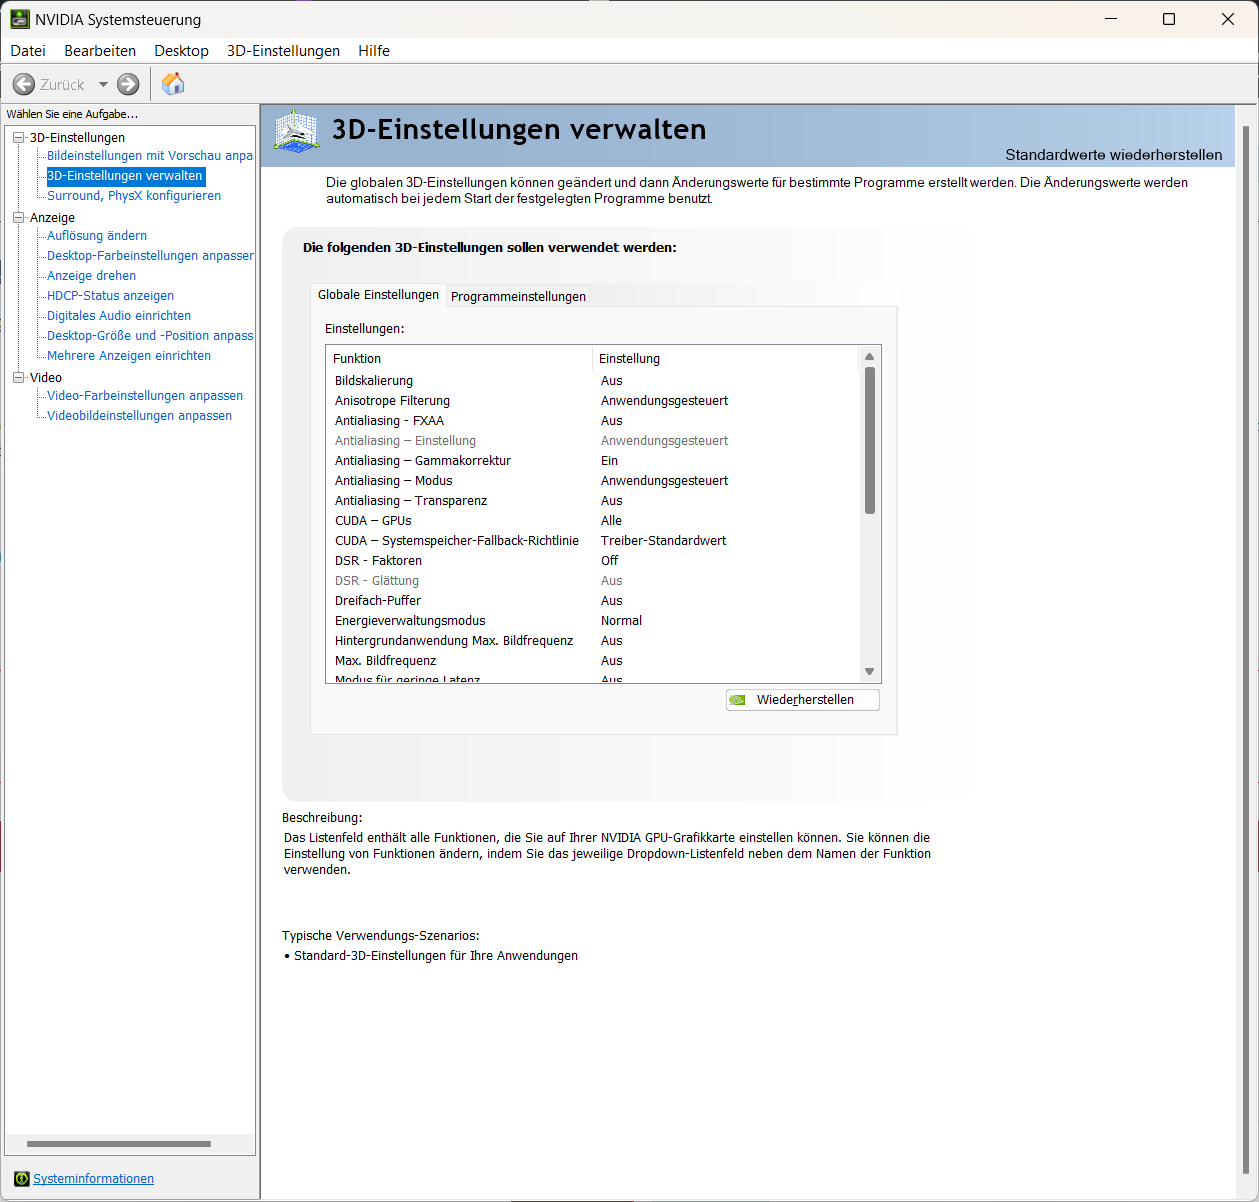Click the forward arrow toolbar icon
The height and width of the screenshot is (1202, 1259).
point(128,84)
